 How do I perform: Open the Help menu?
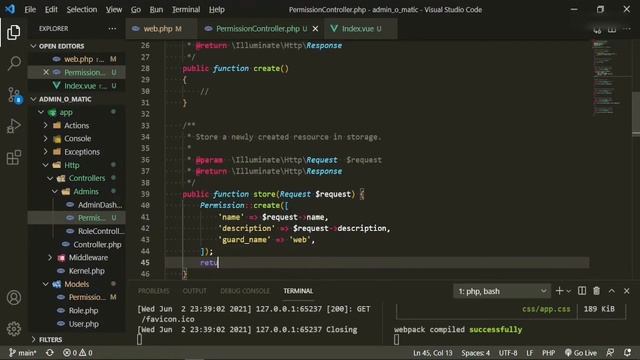coord(217,9)
